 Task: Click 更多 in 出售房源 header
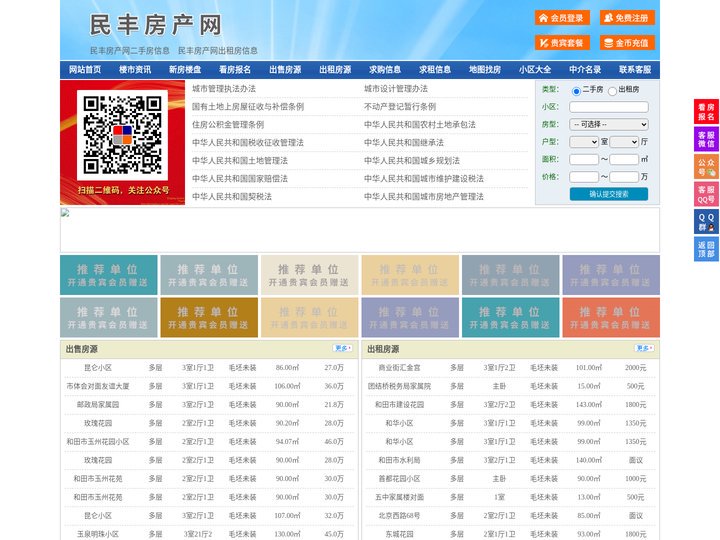[343, 349]
